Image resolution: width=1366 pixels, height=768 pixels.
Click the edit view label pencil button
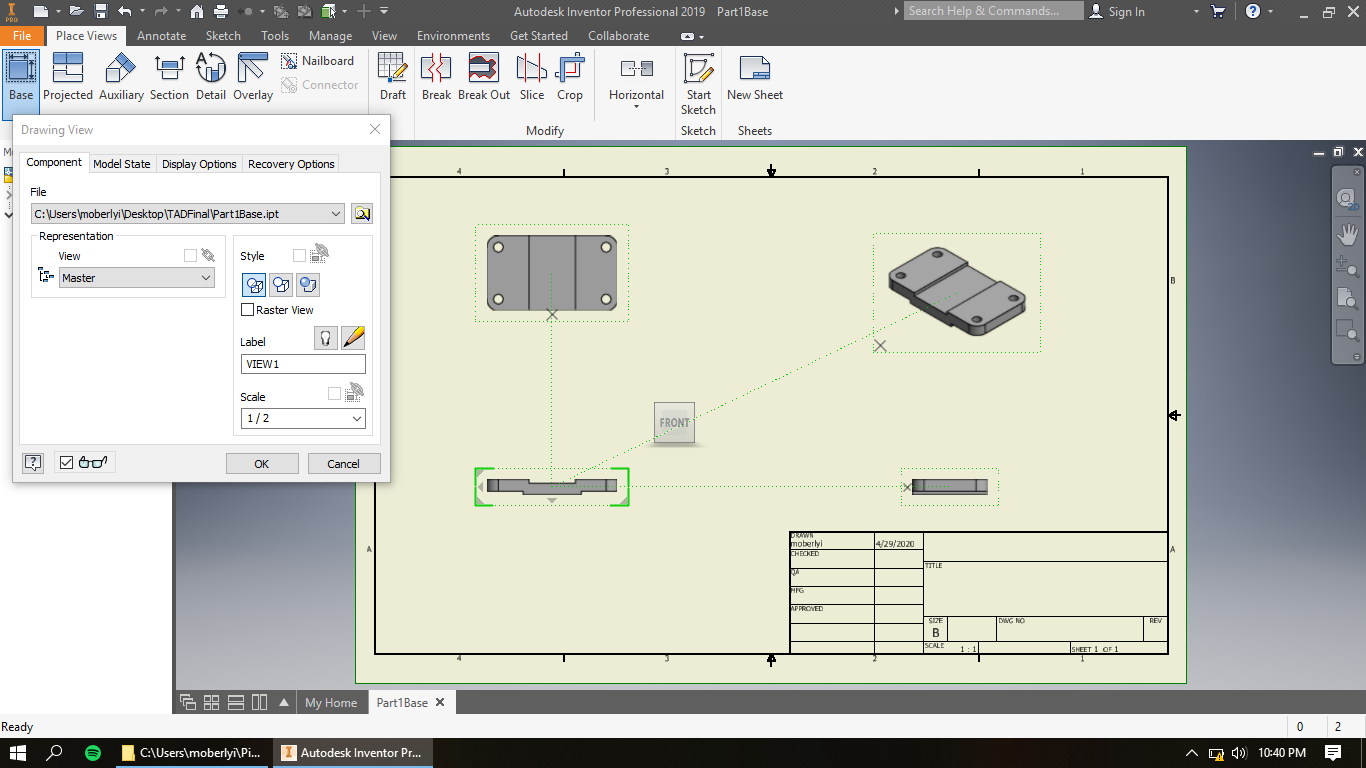pyautogui.click(x=353, y=338)
